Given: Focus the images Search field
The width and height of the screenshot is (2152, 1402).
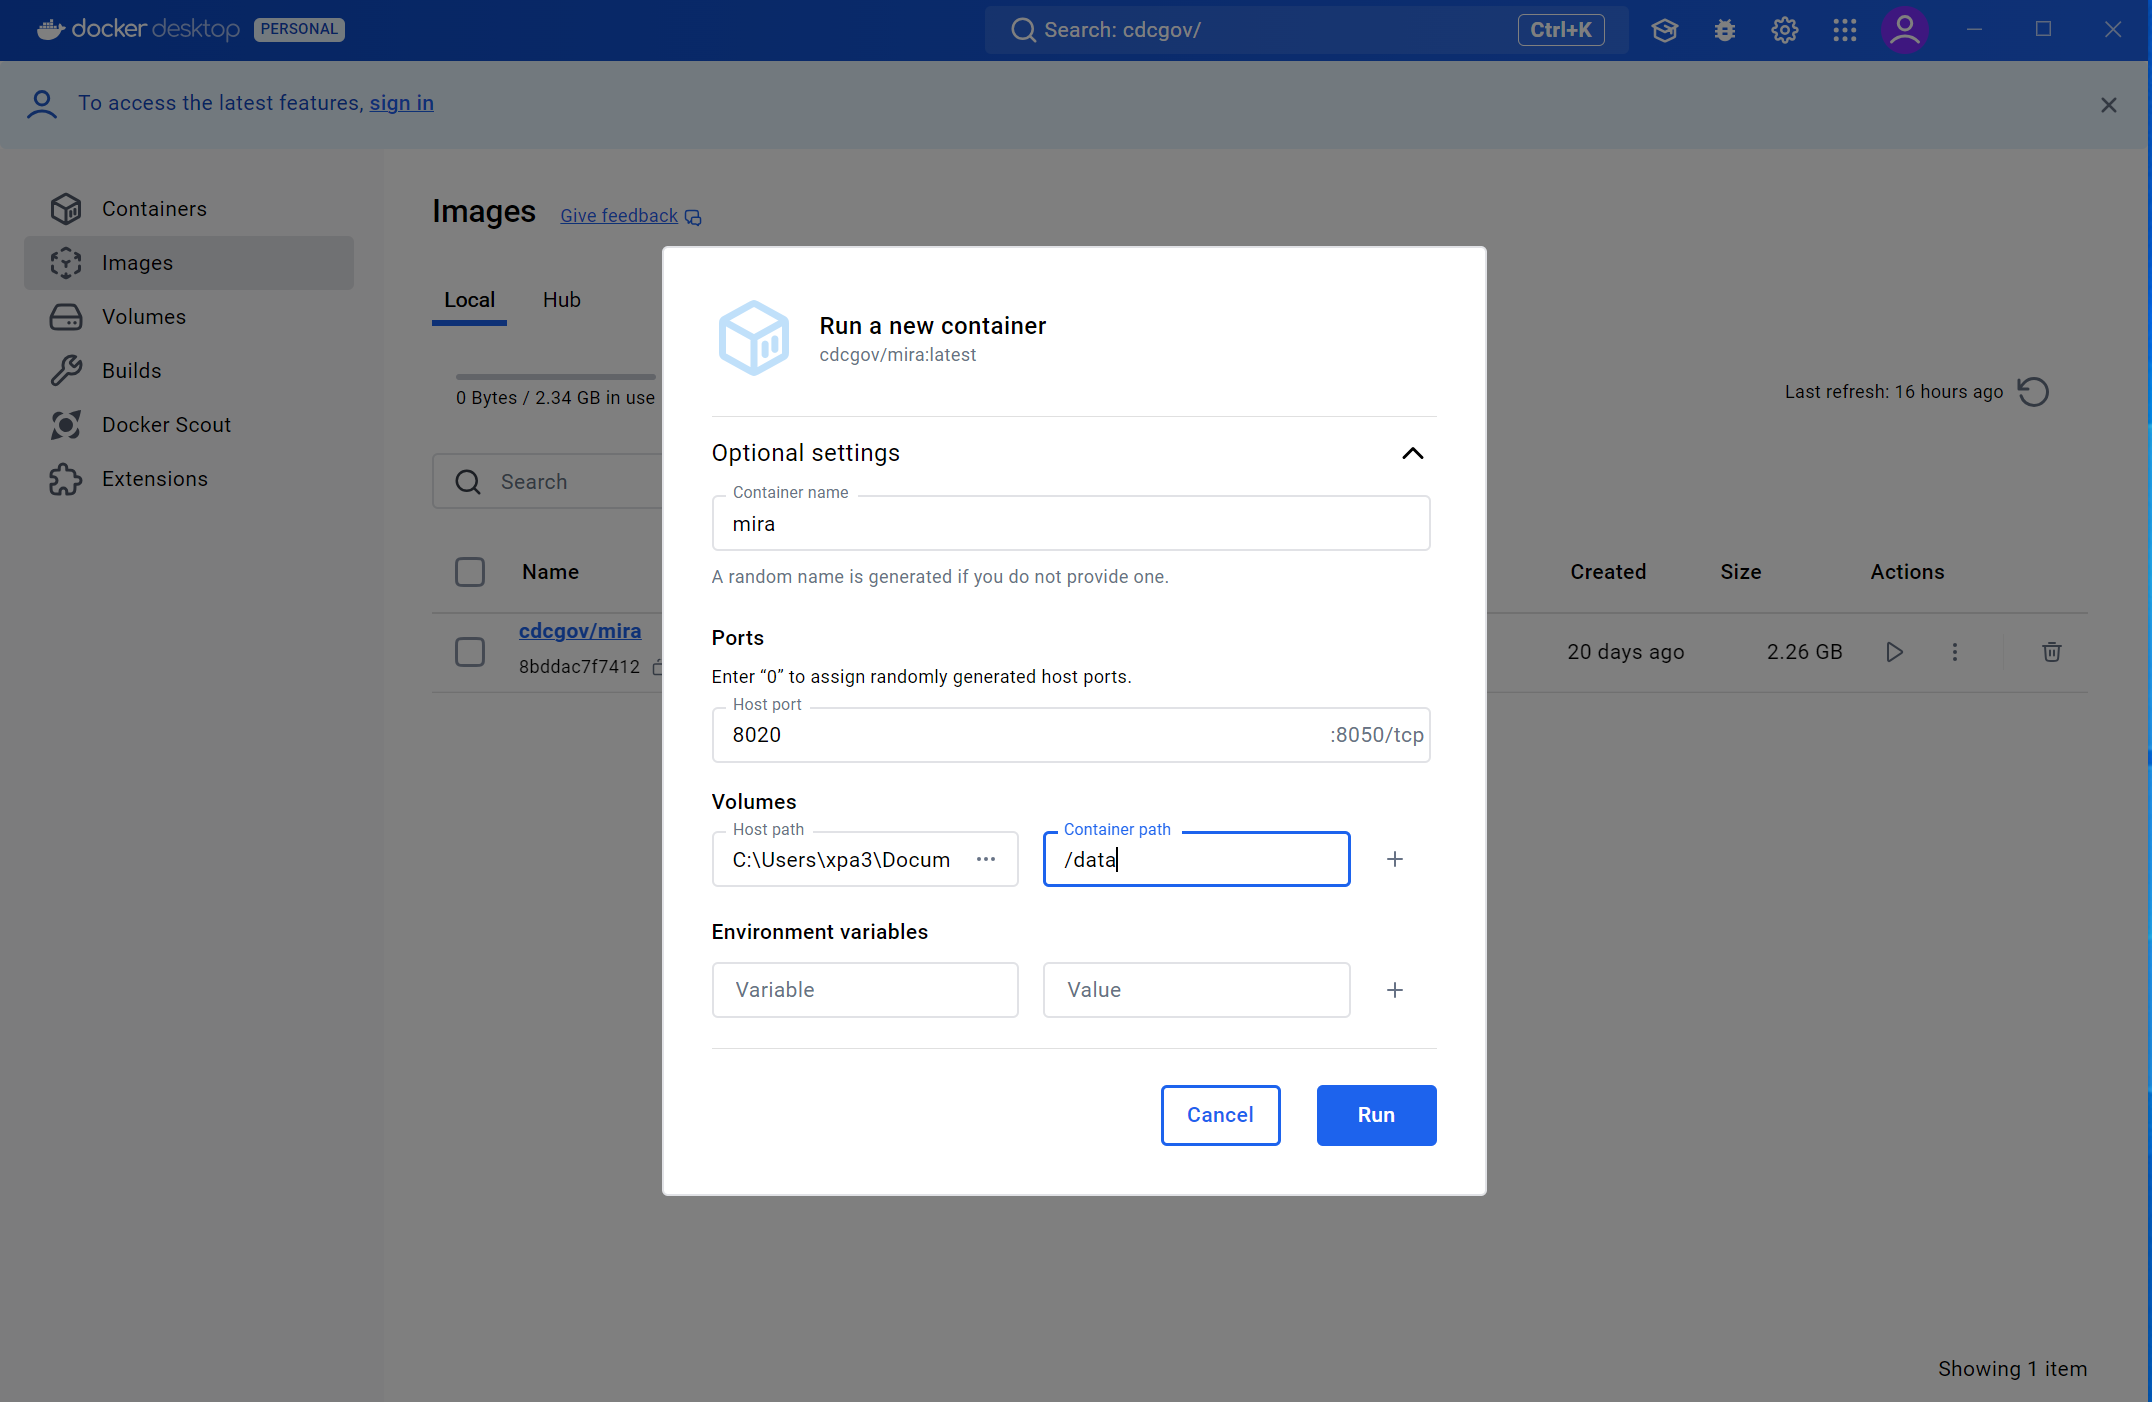Looking at the screenshot, I should point(547,482).
